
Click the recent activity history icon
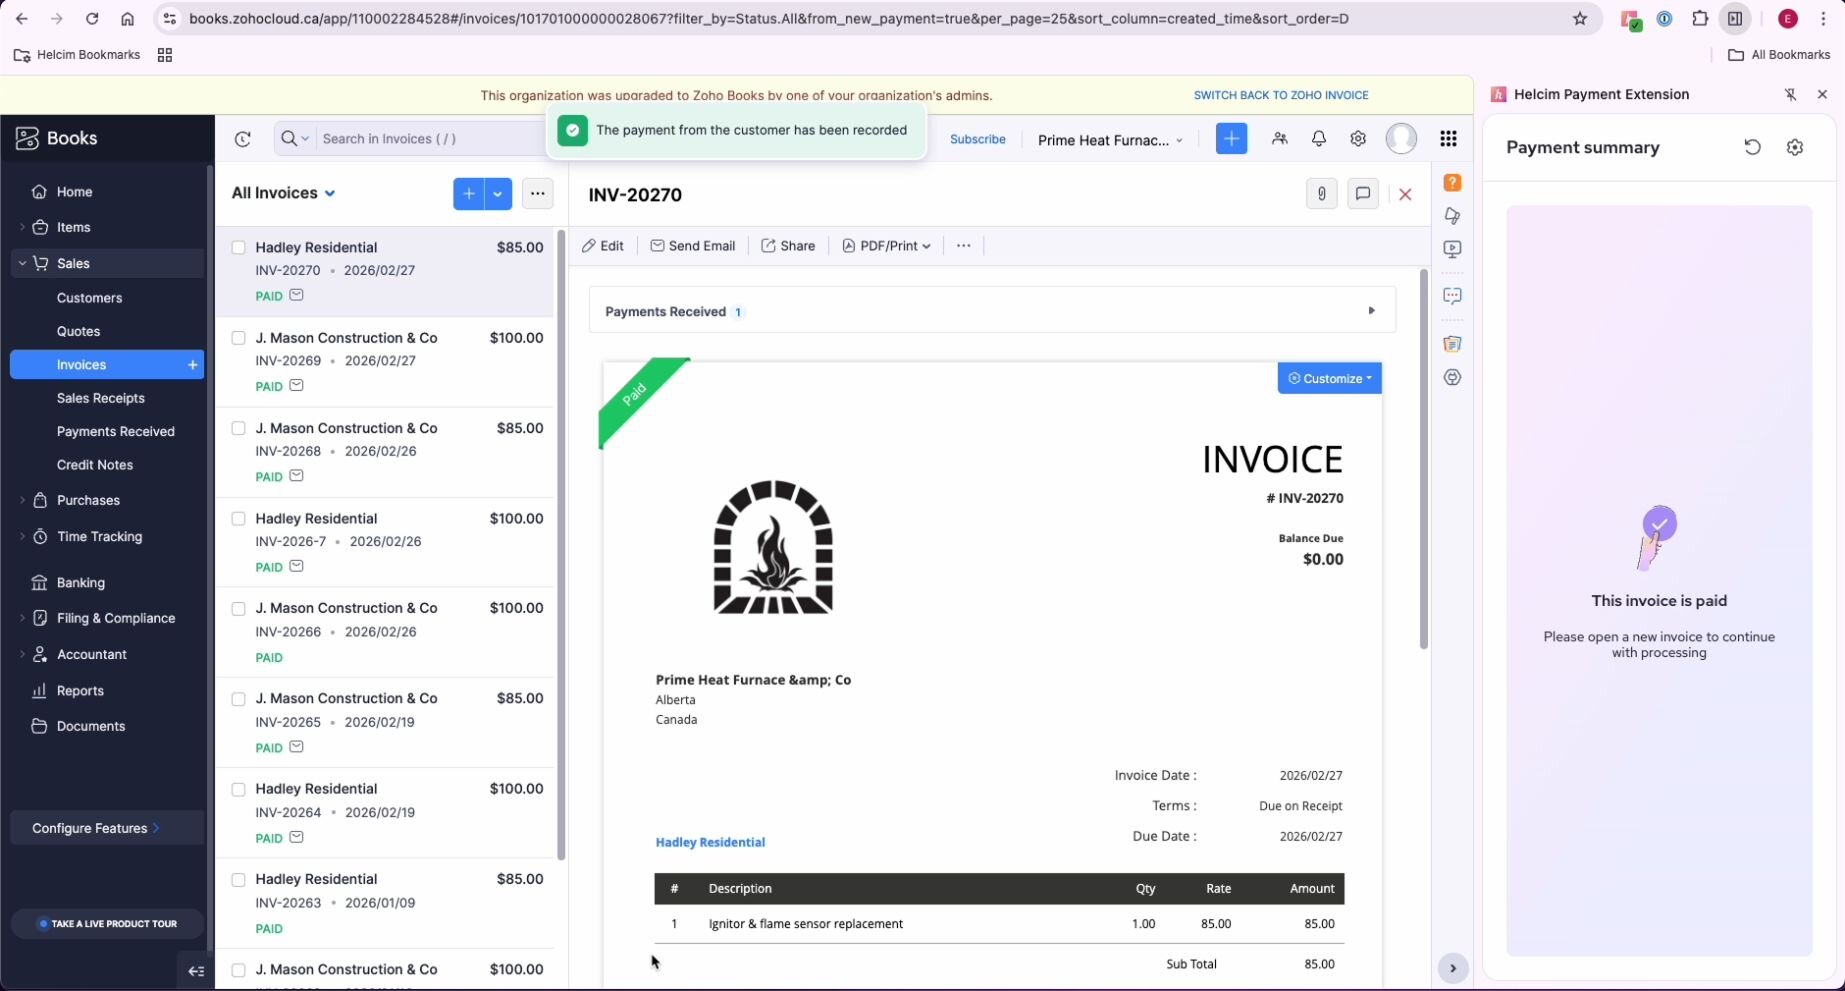(243, 139)
